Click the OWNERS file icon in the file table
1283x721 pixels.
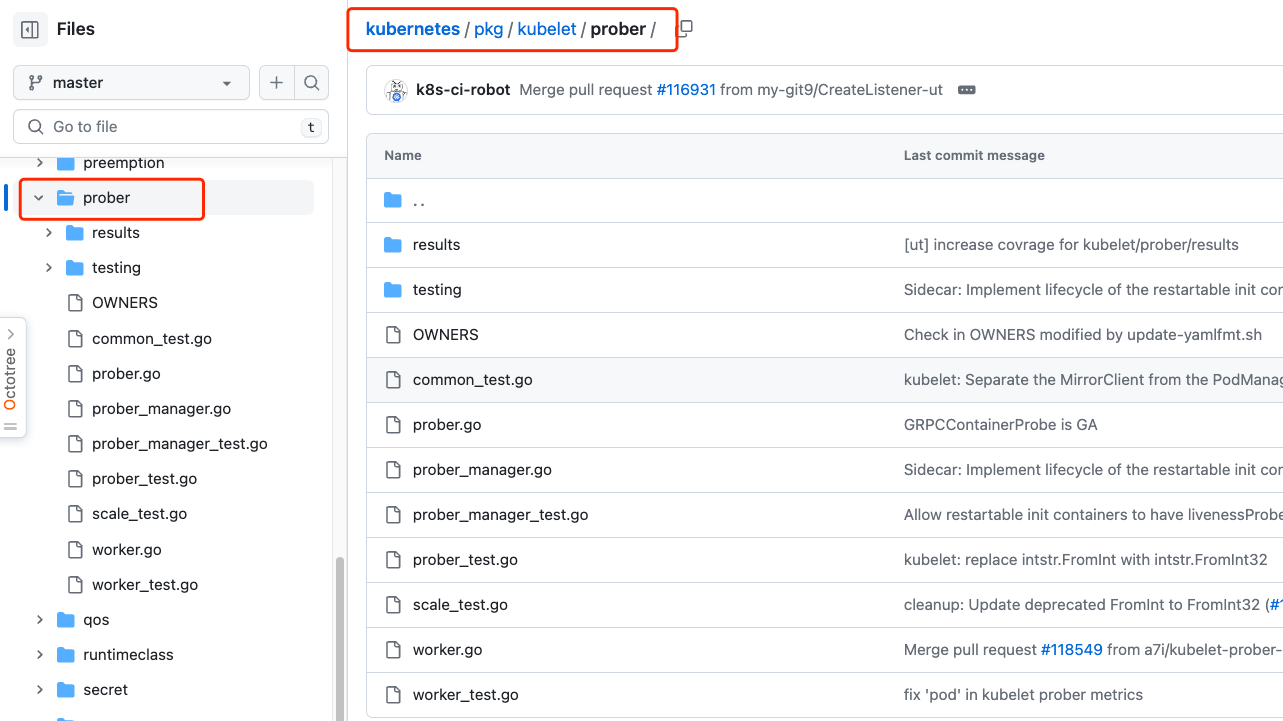[393, 335]
